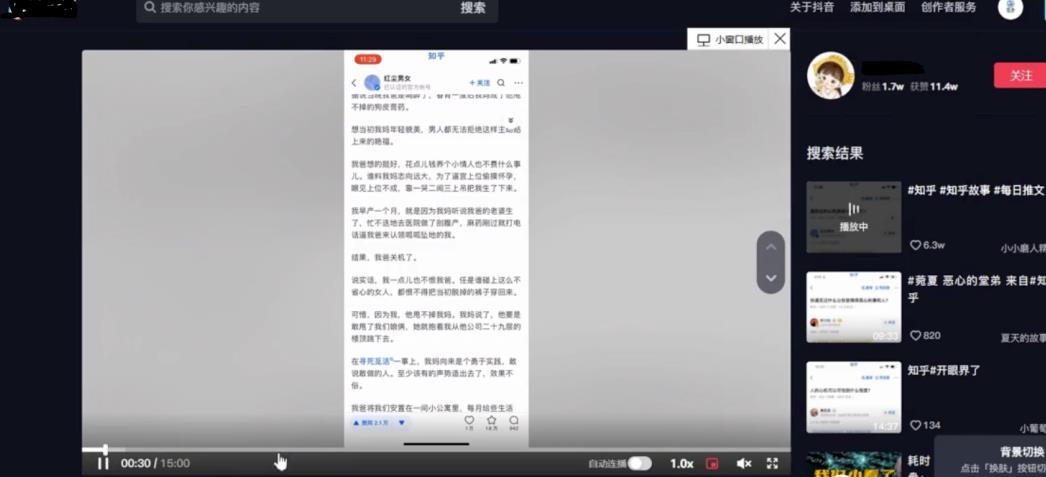
Task: Click the 小窗口播放 mini-window button
Action: click(729, 39)
